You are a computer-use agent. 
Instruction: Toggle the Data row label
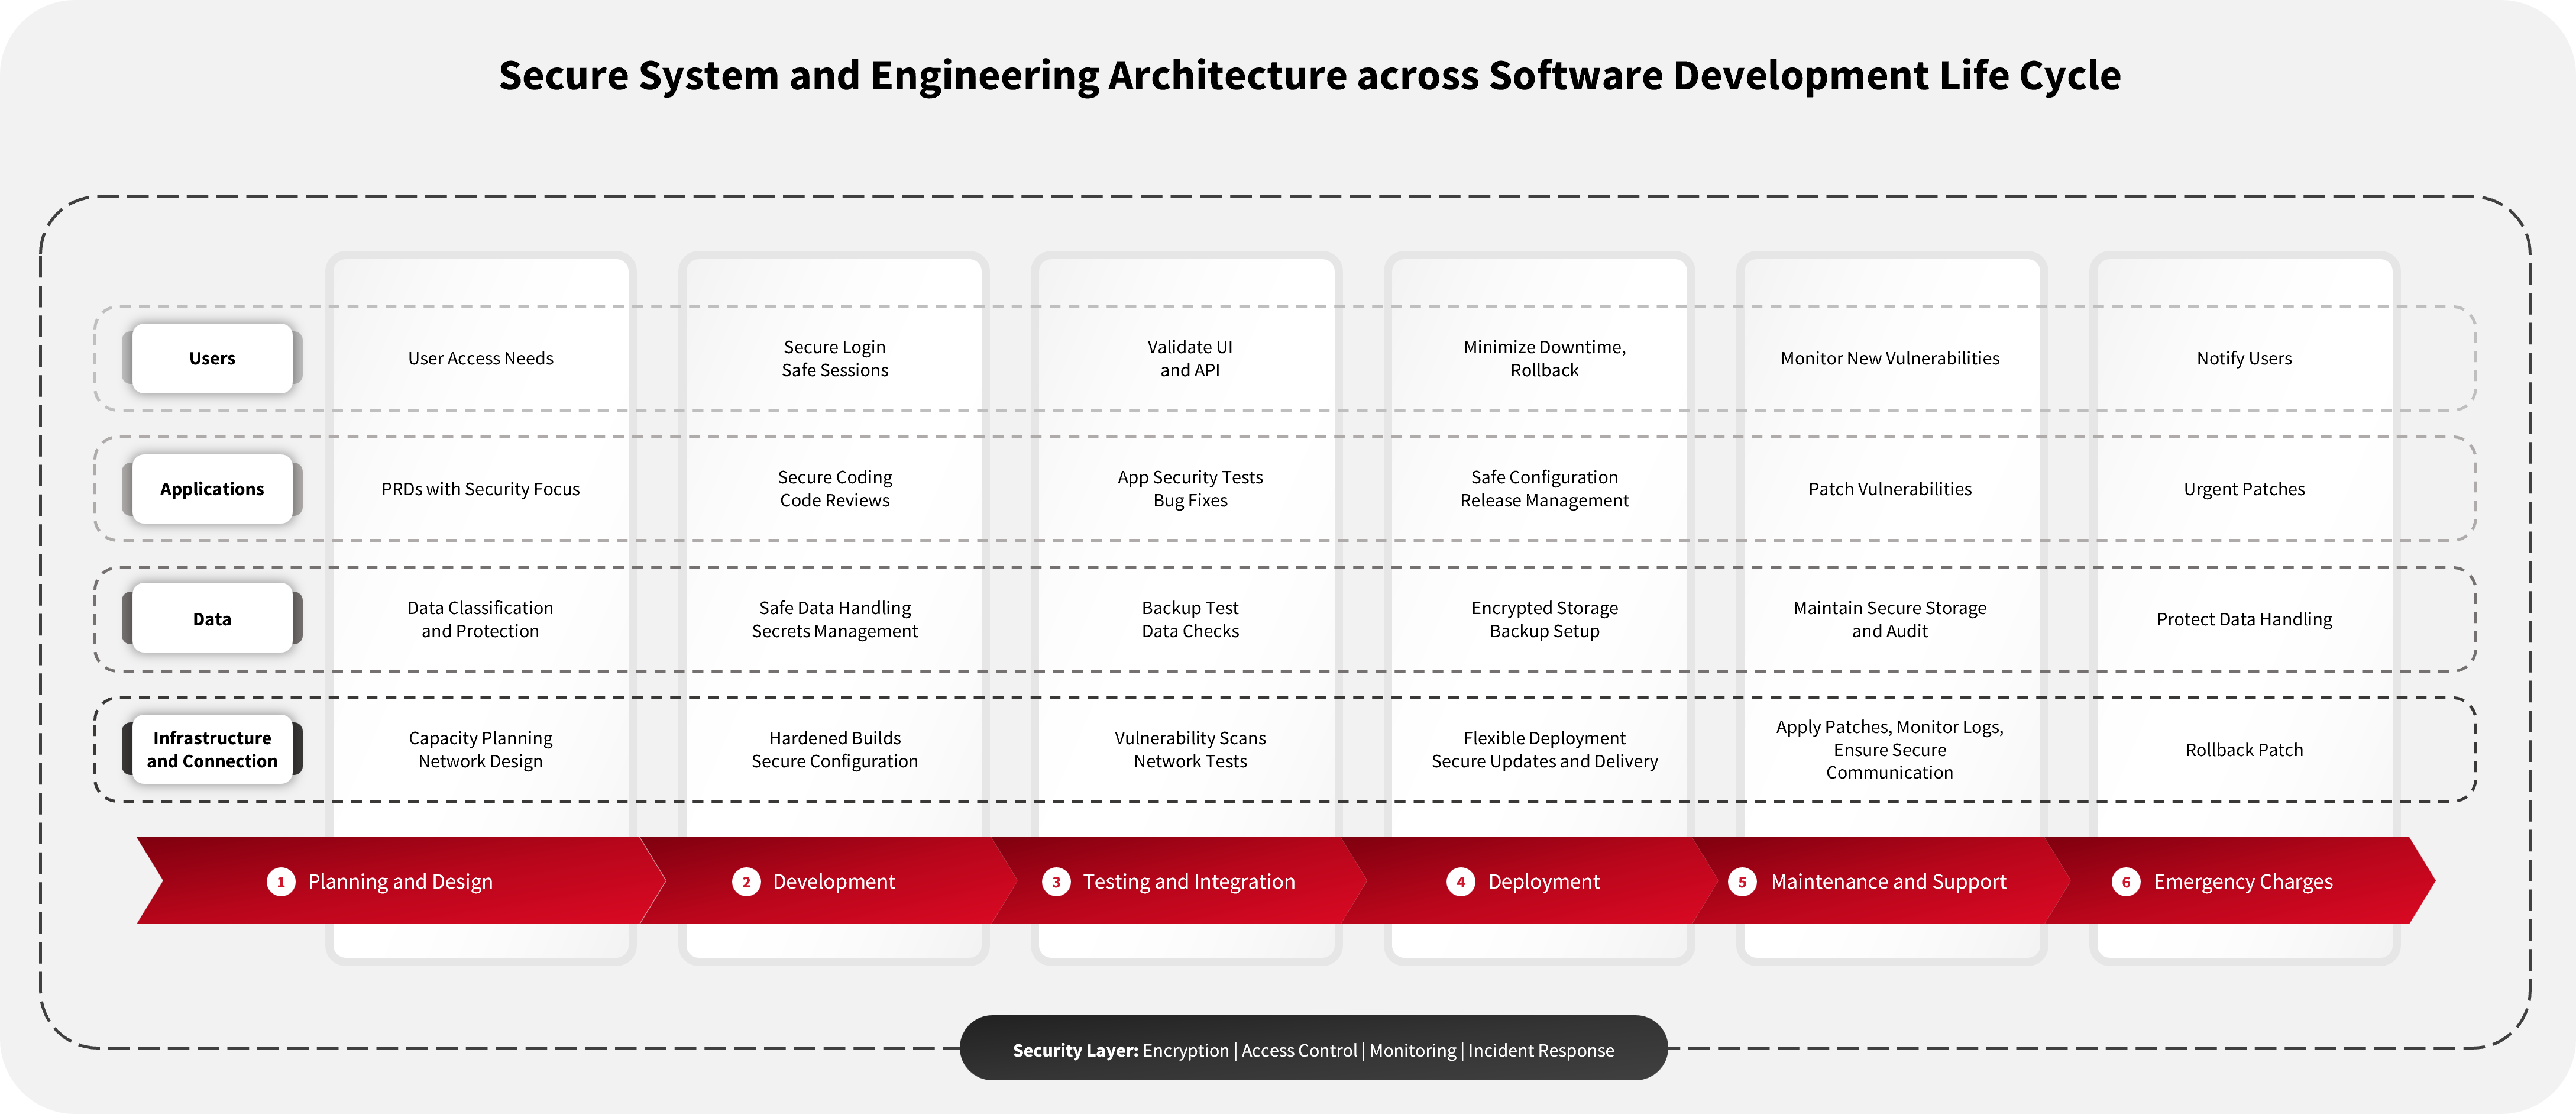point(211,618)
